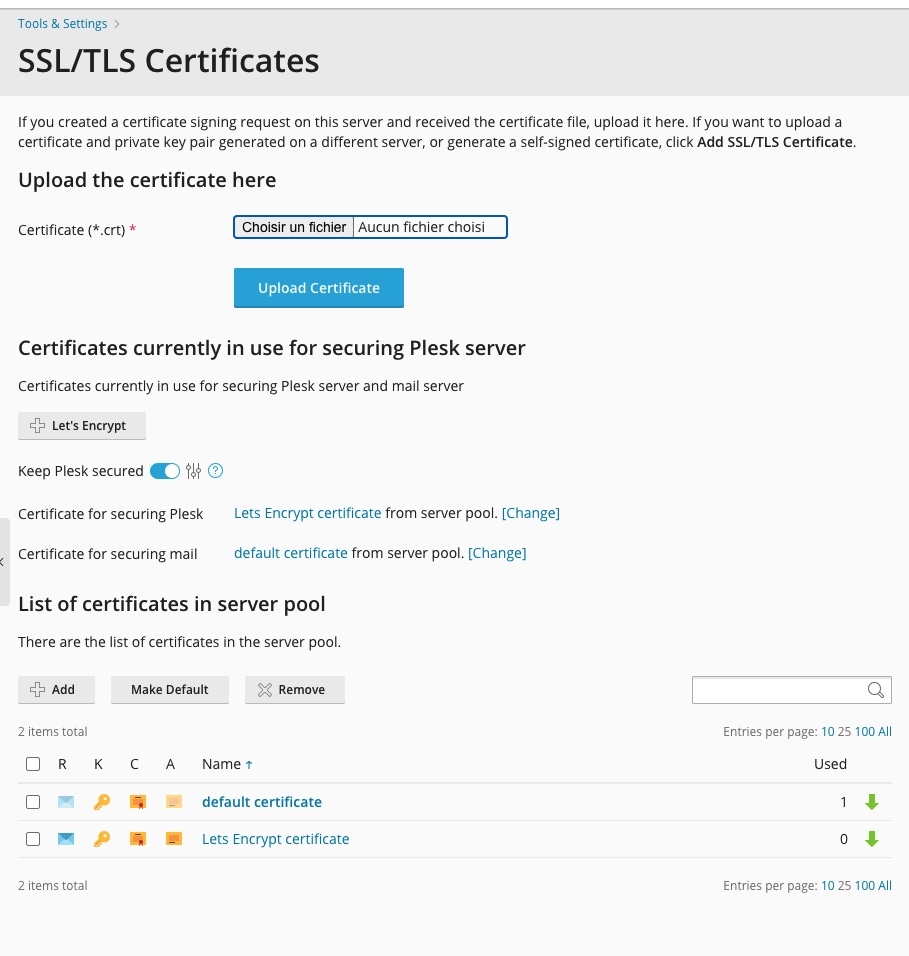Click the search magnifier icon

coord(875,690)
